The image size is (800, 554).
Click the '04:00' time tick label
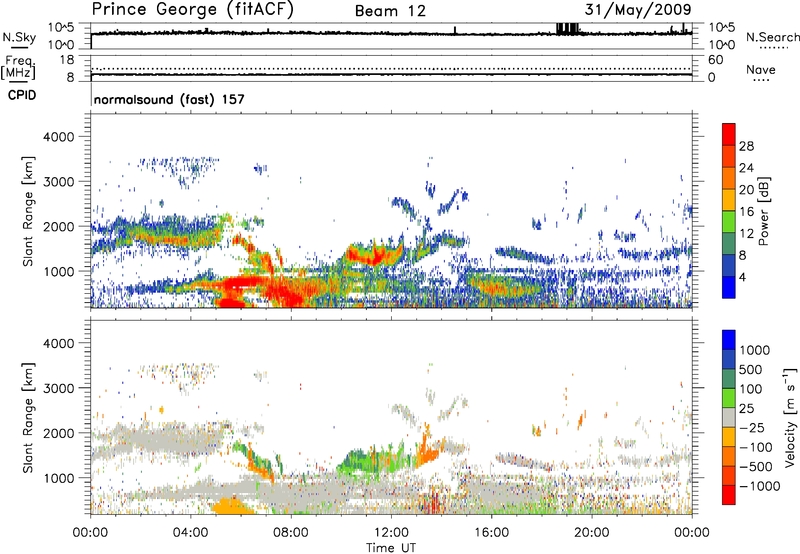(190, 533)
